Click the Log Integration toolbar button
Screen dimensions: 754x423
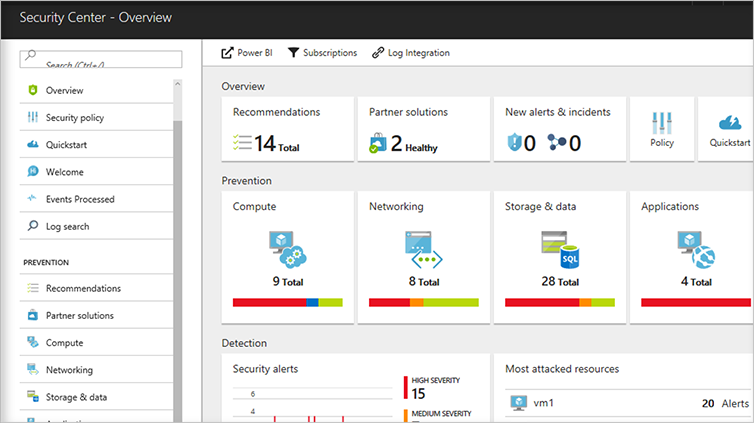click(x=411, y=53)
